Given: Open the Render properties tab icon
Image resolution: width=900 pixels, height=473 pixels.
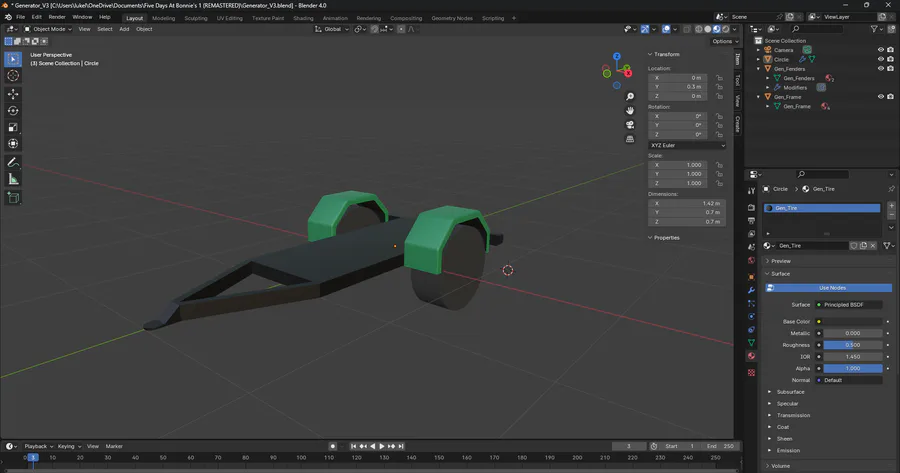Looking at the screenshot, I should [751, 207].
